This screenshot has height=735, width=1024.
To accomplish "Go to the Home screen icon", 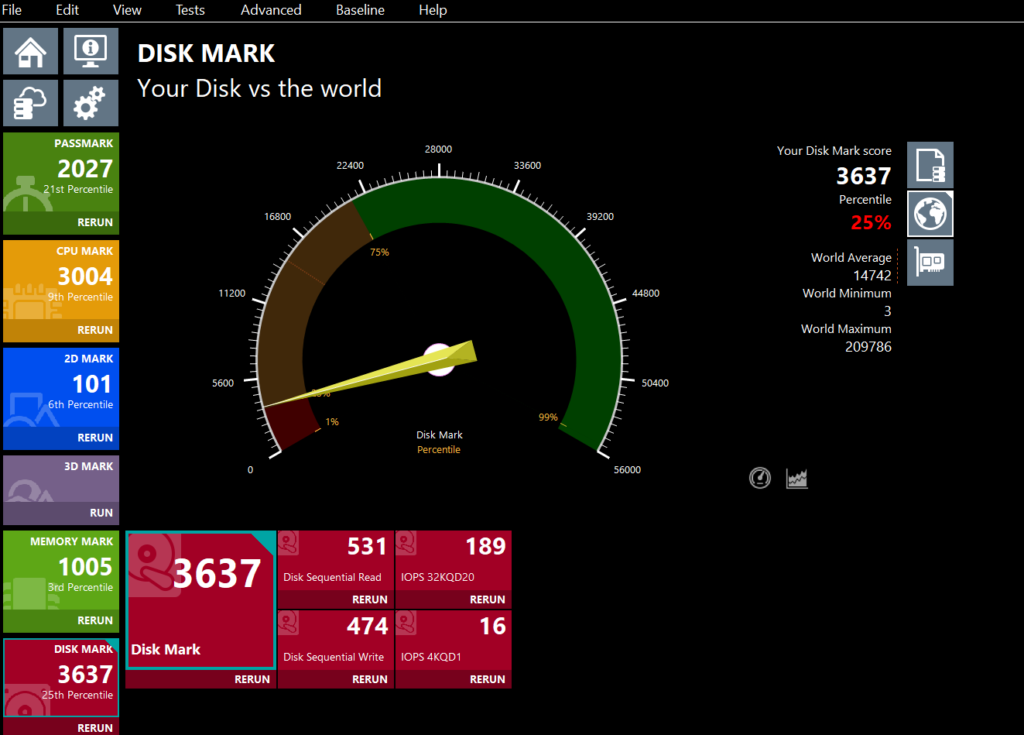I will point(30,51).
